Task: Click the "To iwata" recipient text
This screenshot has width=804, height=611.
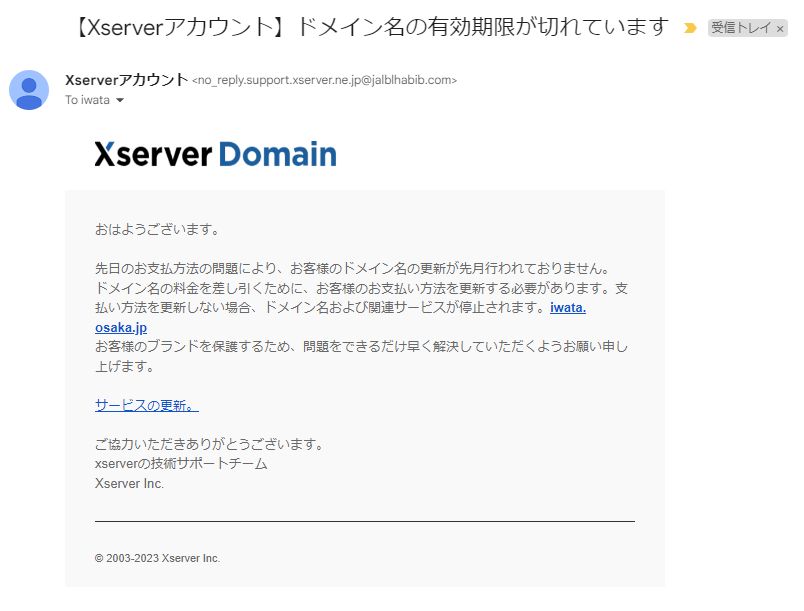Action: 87,101
